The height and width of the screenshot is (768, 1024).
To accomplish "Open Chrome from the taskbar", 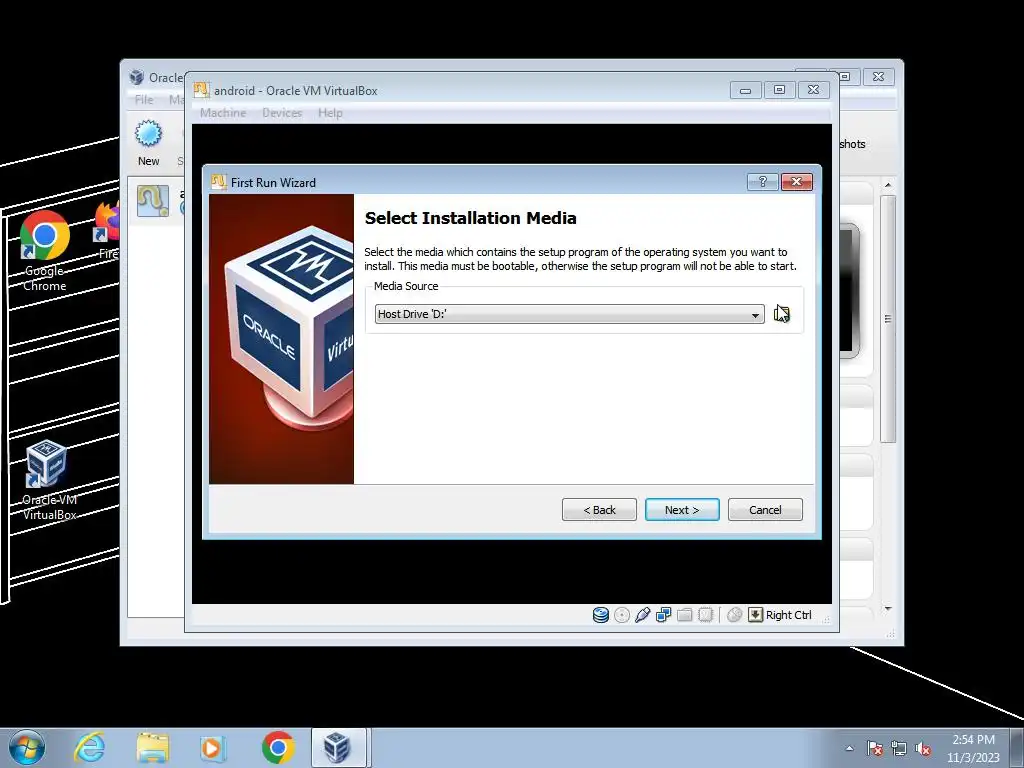I will click(x=278, y=748).
